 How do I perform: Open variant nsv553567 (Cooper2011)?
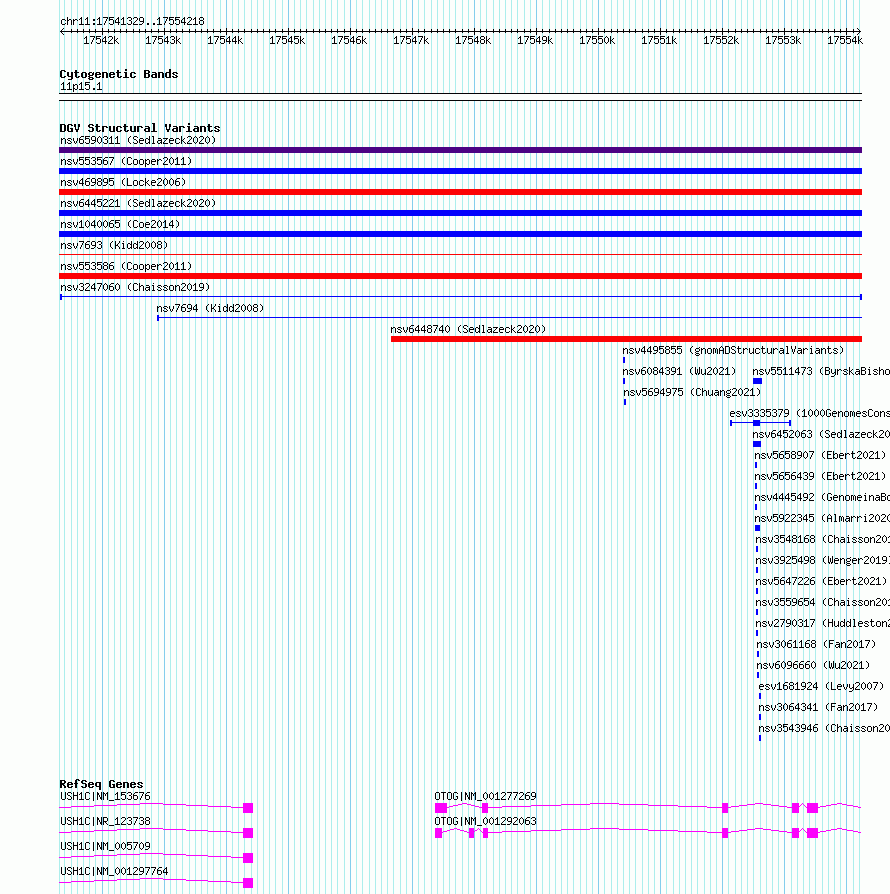click(x=126, y=161)
